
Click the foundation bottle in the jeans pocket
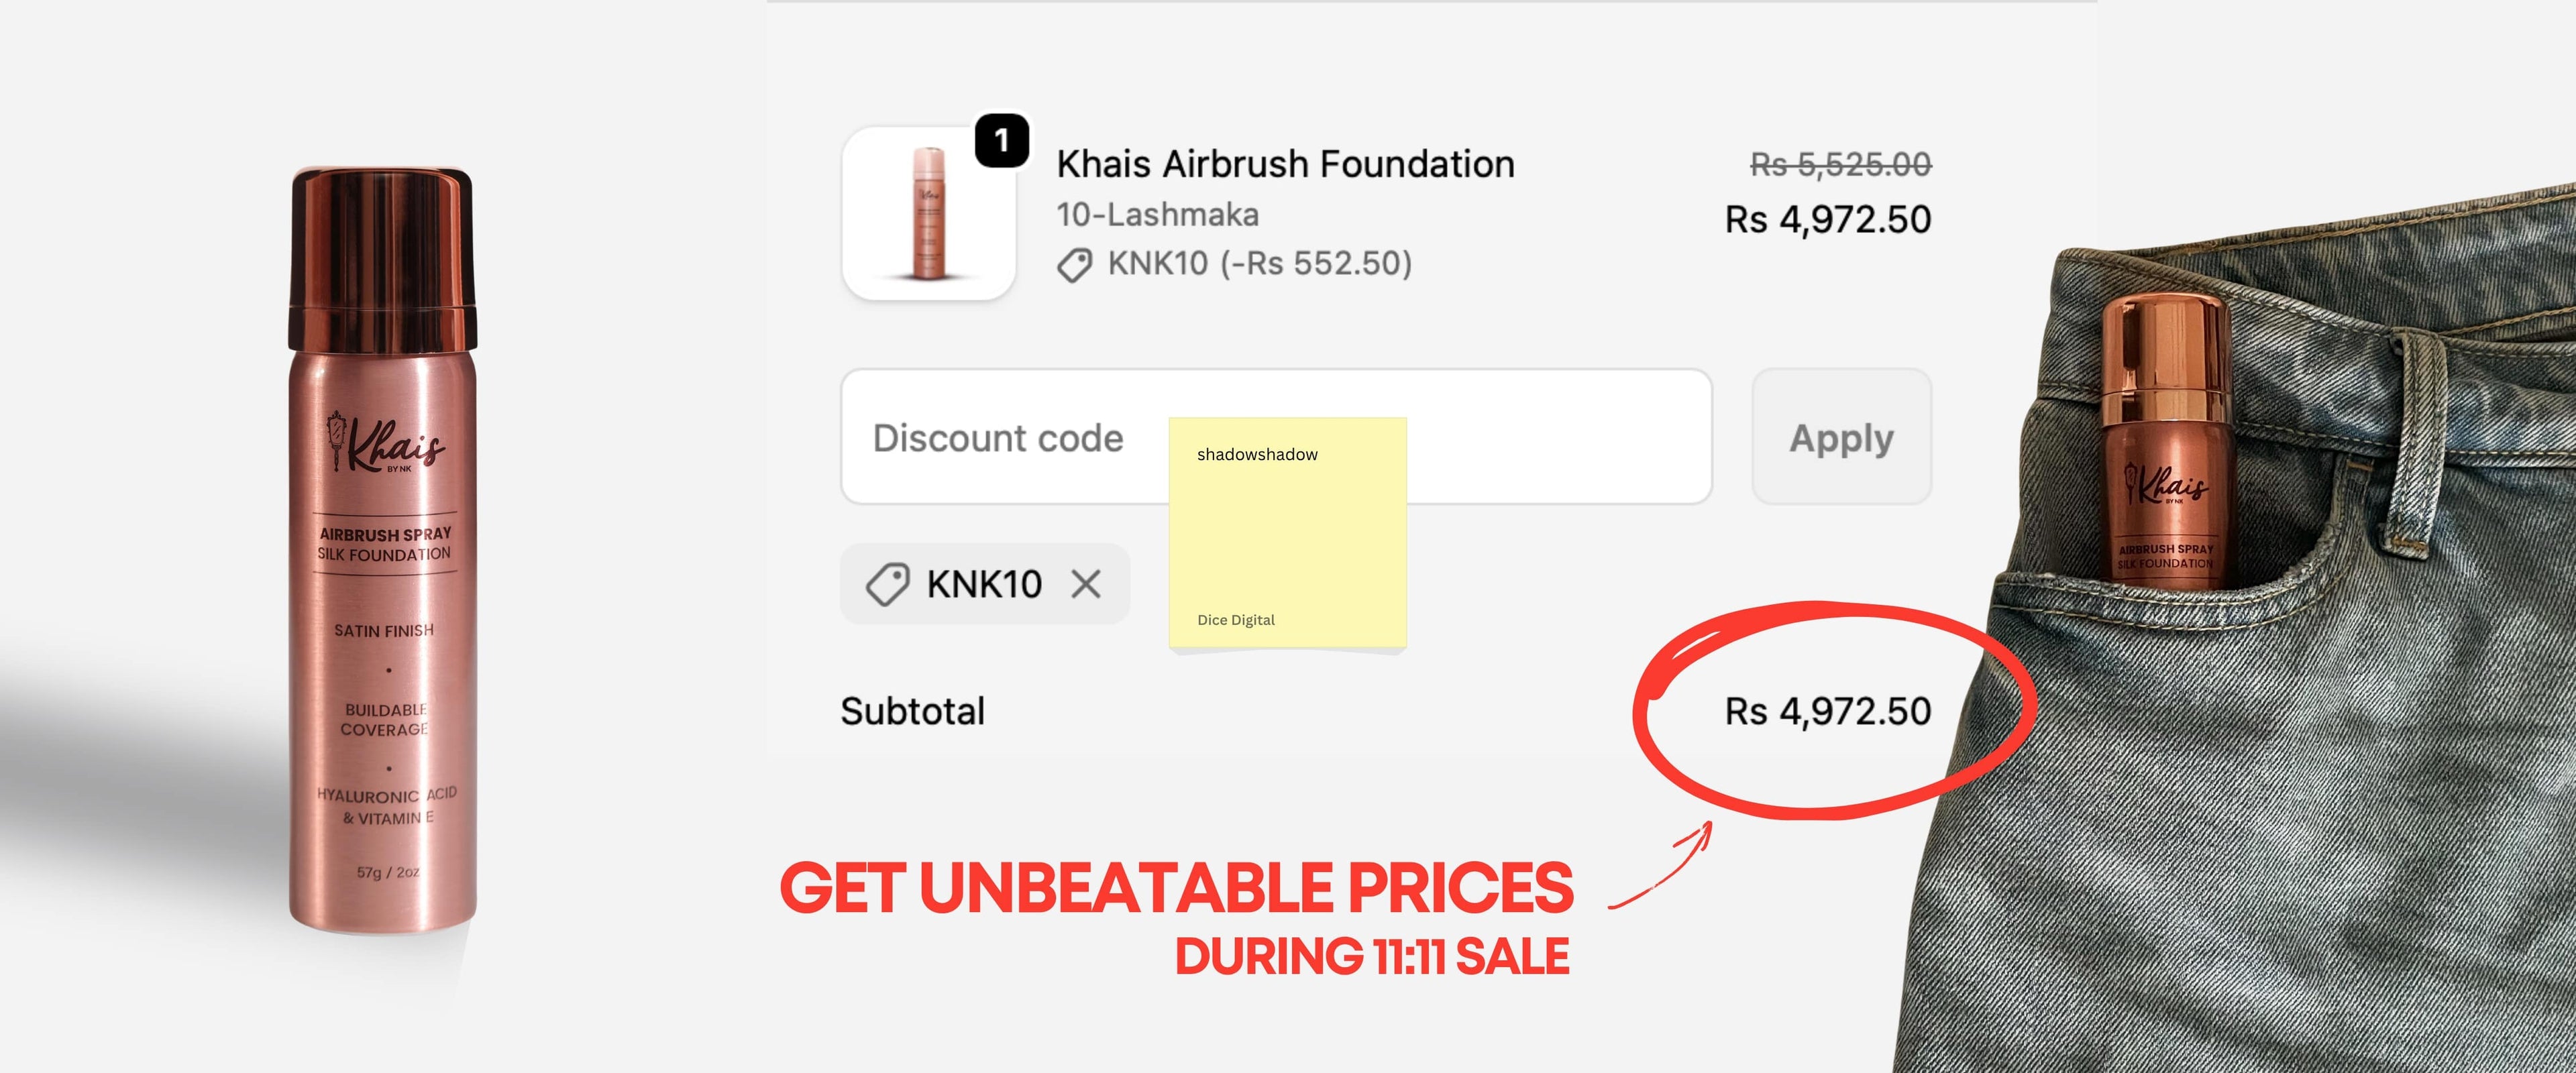coord(2165,440)
